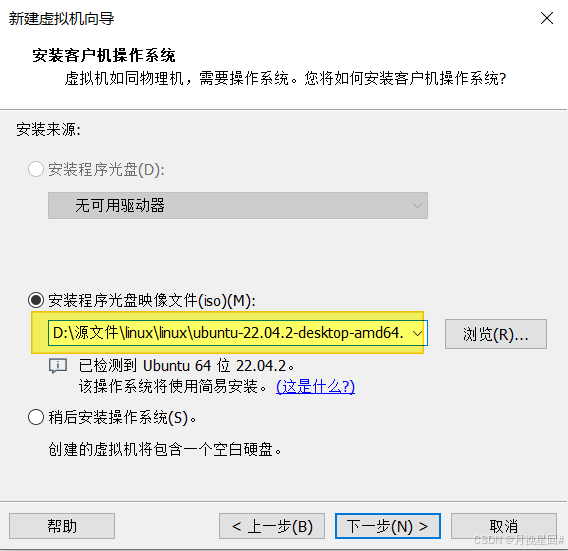Close the 新建虚拟机向导 dialog with X

pyautogui.click(x=547, y=18)
